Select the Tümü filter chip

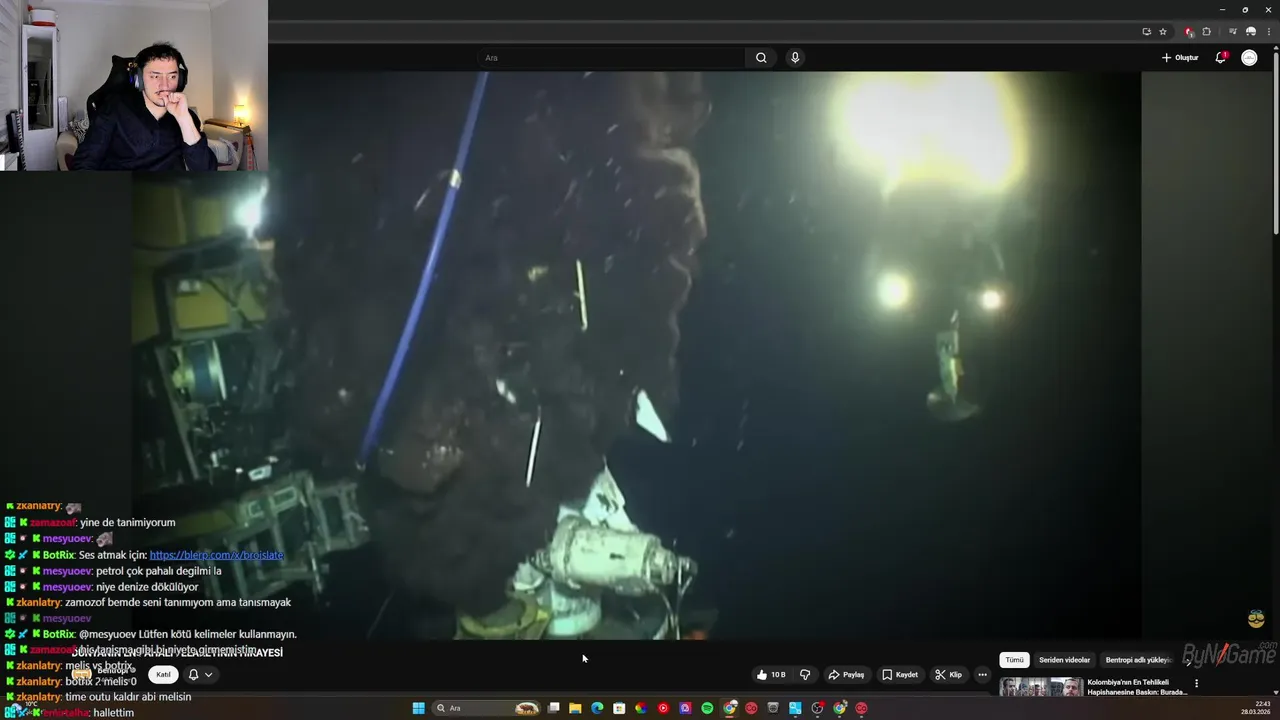coord(1014,660)
